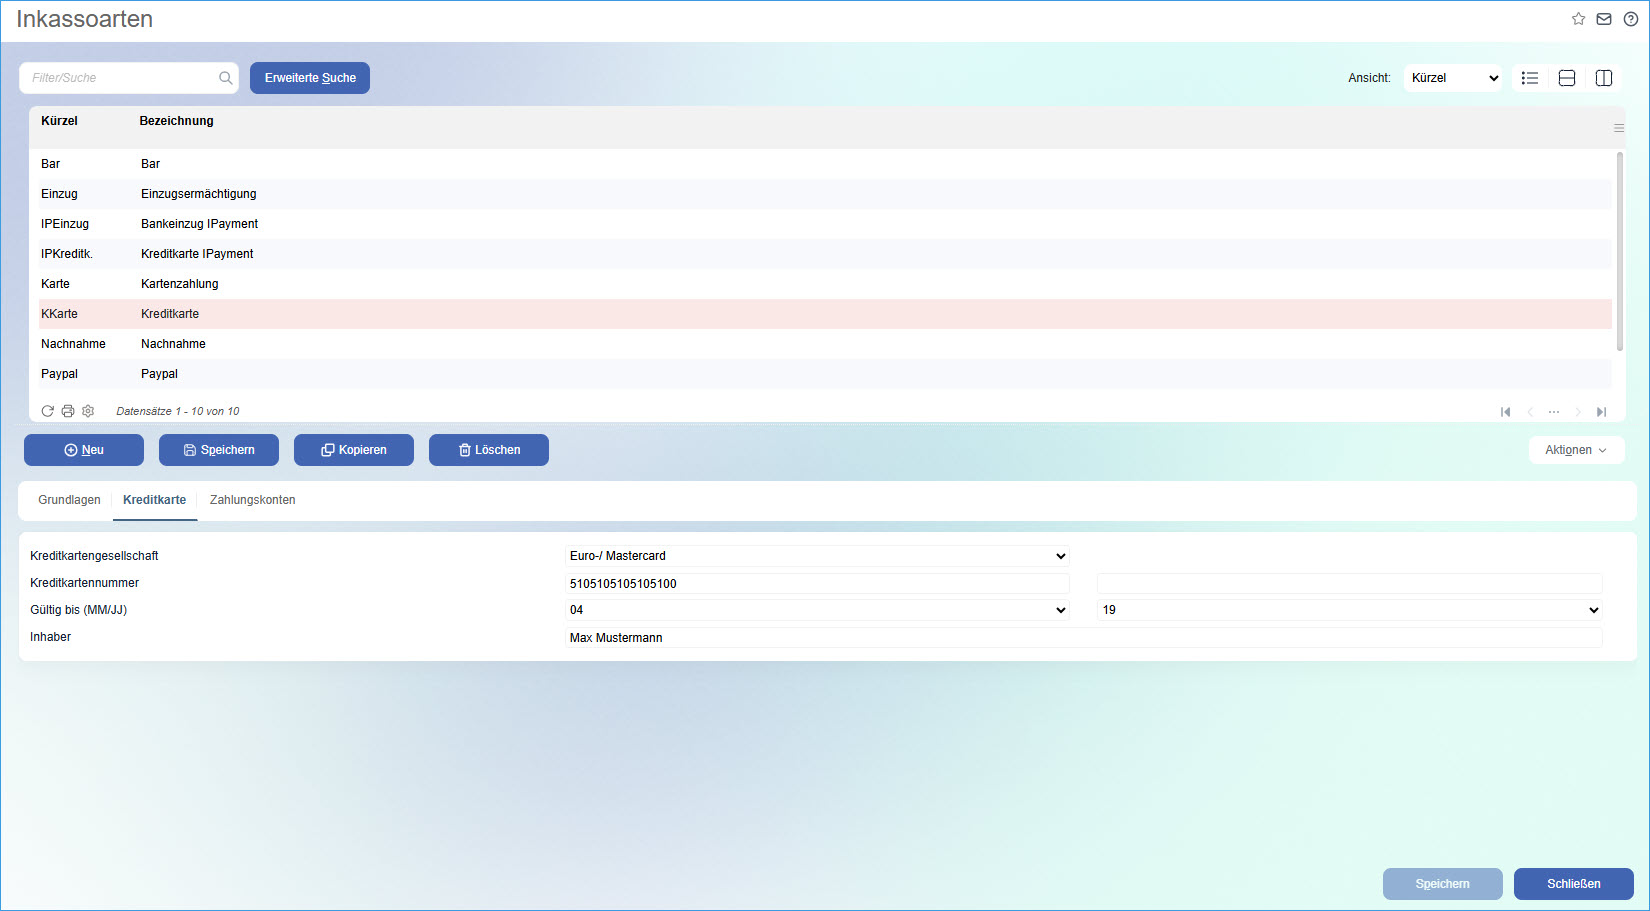Open the Kreditkartengesellschaft dropdown
The width and height of the screenshot is (1650, 911).
pyautogui.click(x=817, y=556)
